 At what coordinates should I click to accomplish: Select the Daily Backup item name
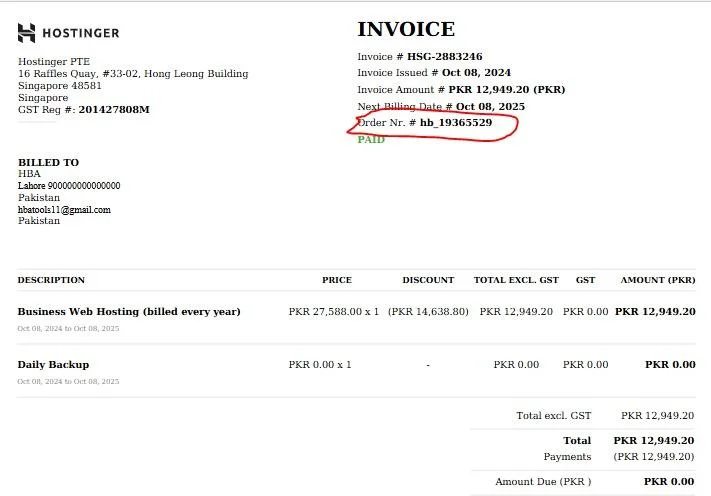coord(54,365)
